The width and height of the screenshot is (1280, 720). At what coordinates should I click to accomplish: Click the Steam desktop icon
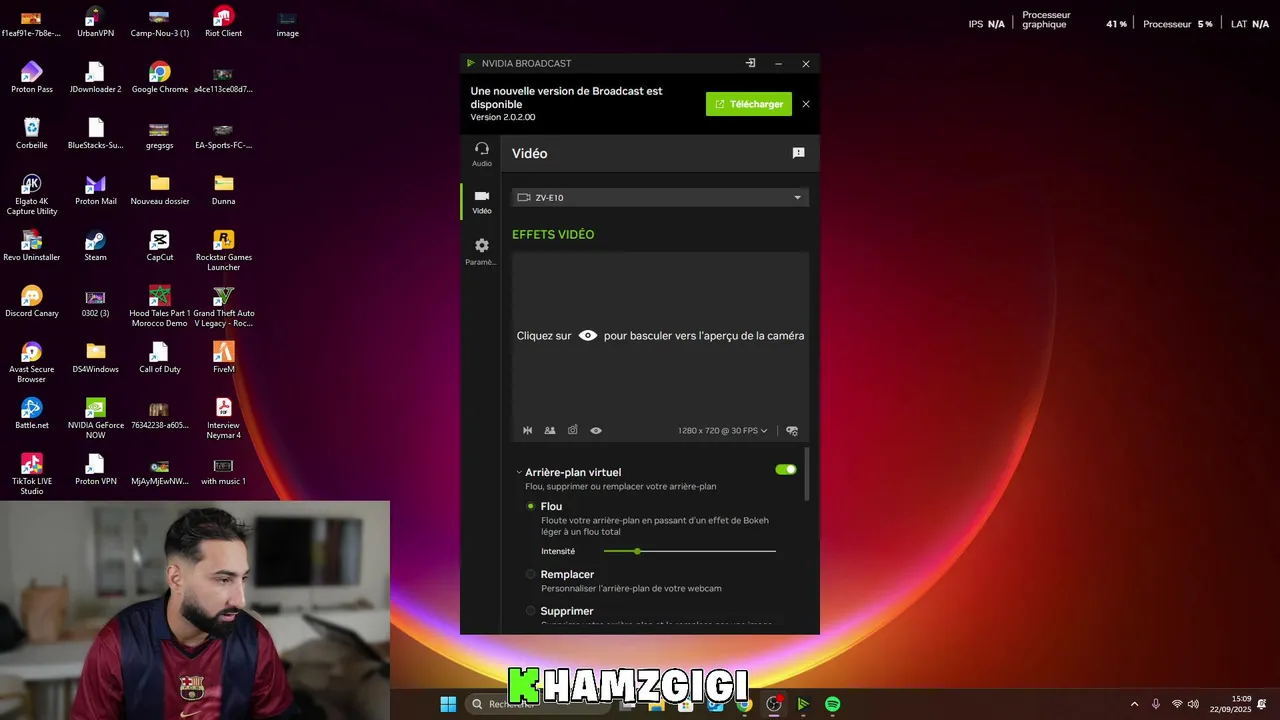[96, 246]
